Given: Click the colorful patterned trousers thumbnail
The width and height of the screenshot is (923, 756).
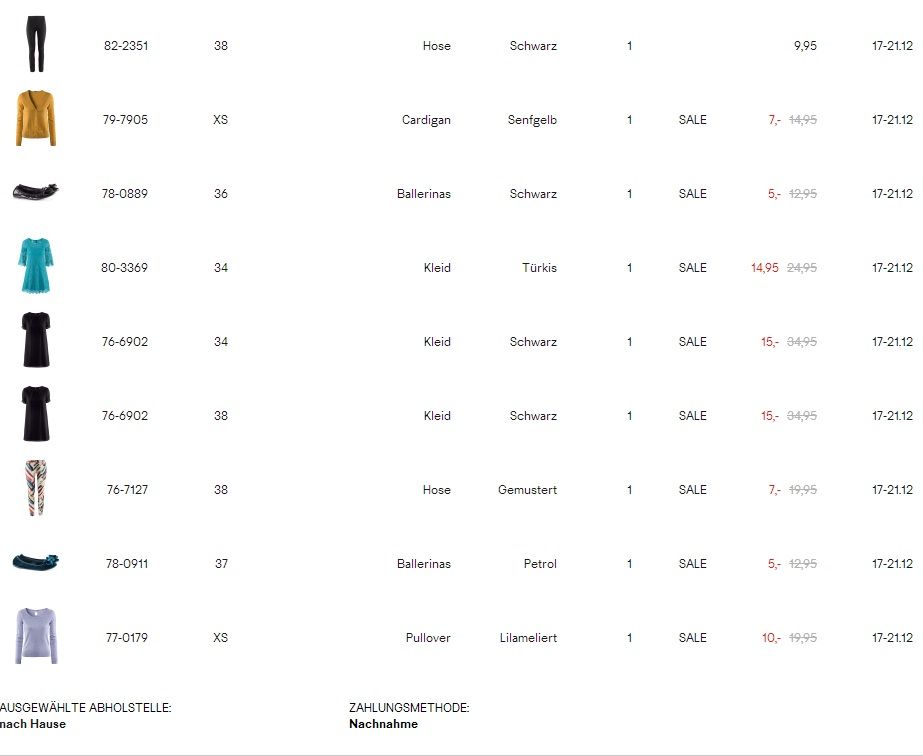Looking at the screenshot, I should 36,488.
